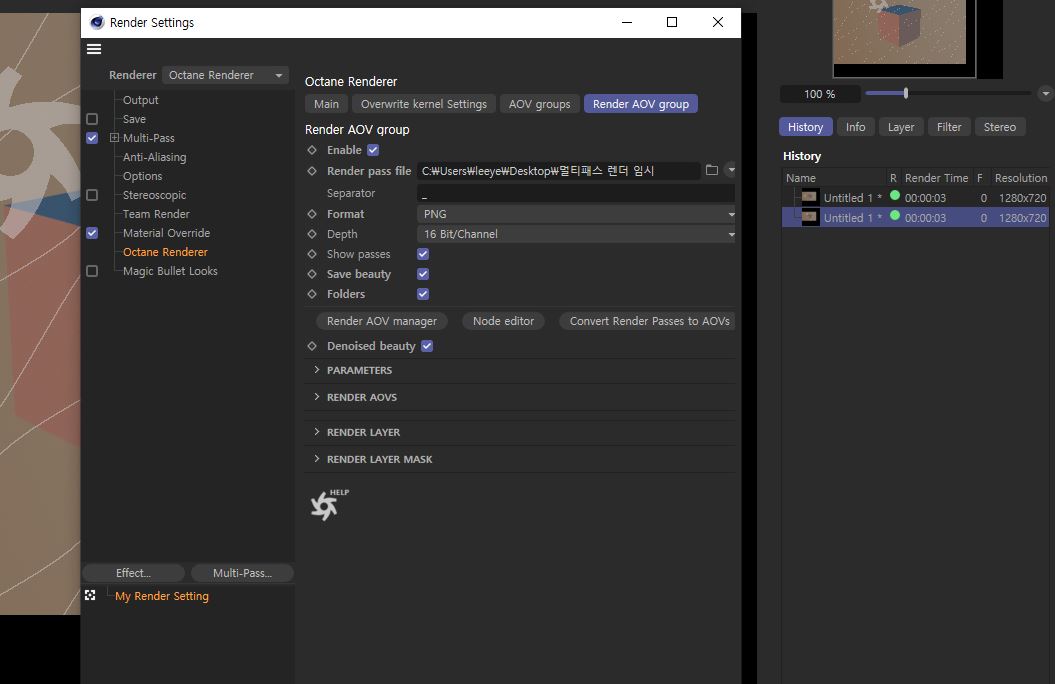
Task: Toggle the Folders checkbox
Action: point(423,294)
